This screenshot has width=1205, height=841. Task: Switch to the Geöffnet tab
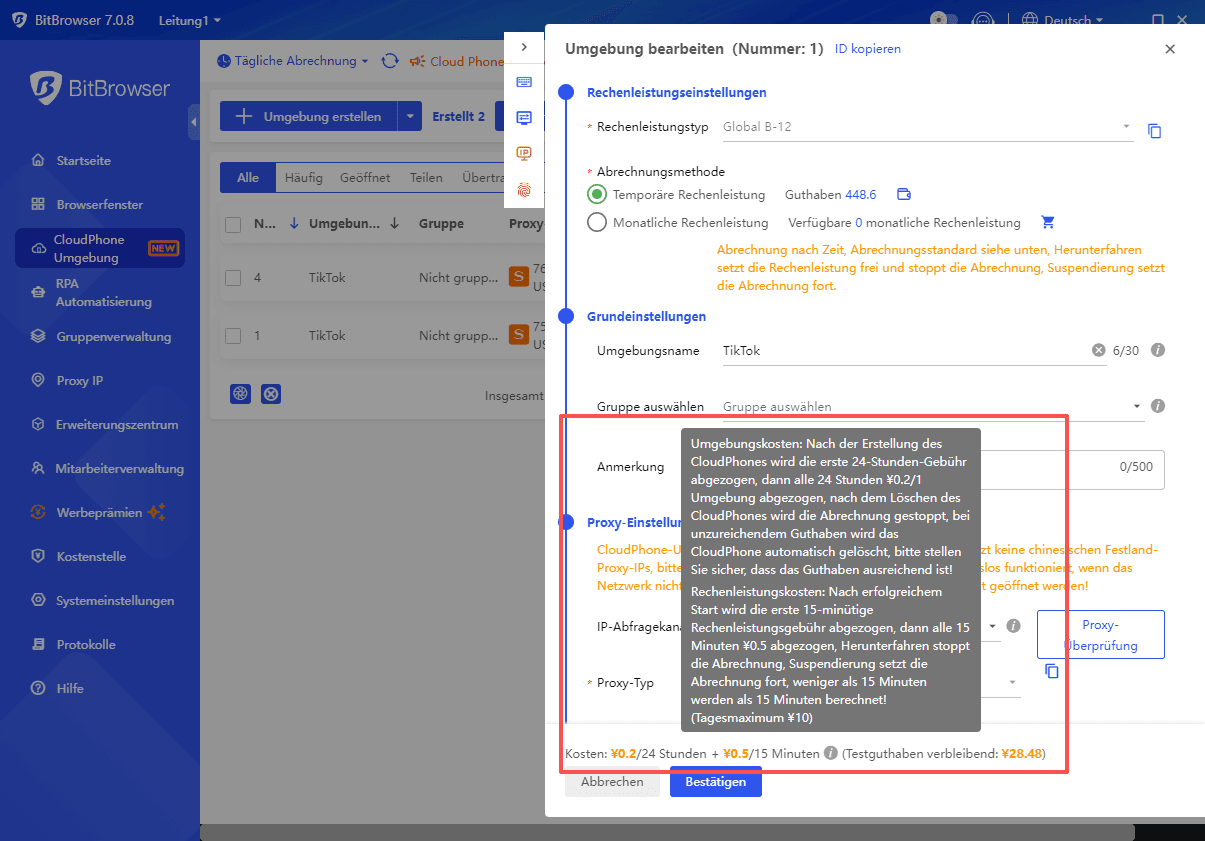[365, 178]
